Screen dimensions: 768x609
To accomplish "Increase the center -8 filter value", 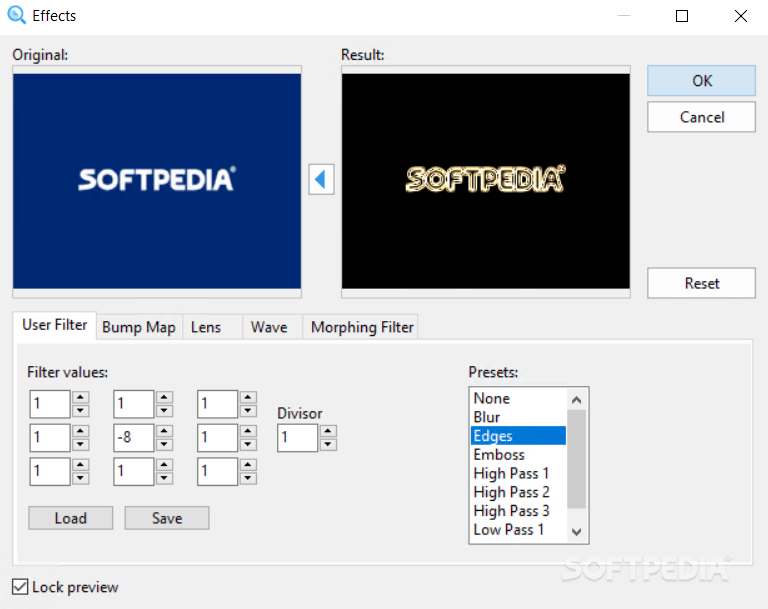I will (x=164, y=431).
